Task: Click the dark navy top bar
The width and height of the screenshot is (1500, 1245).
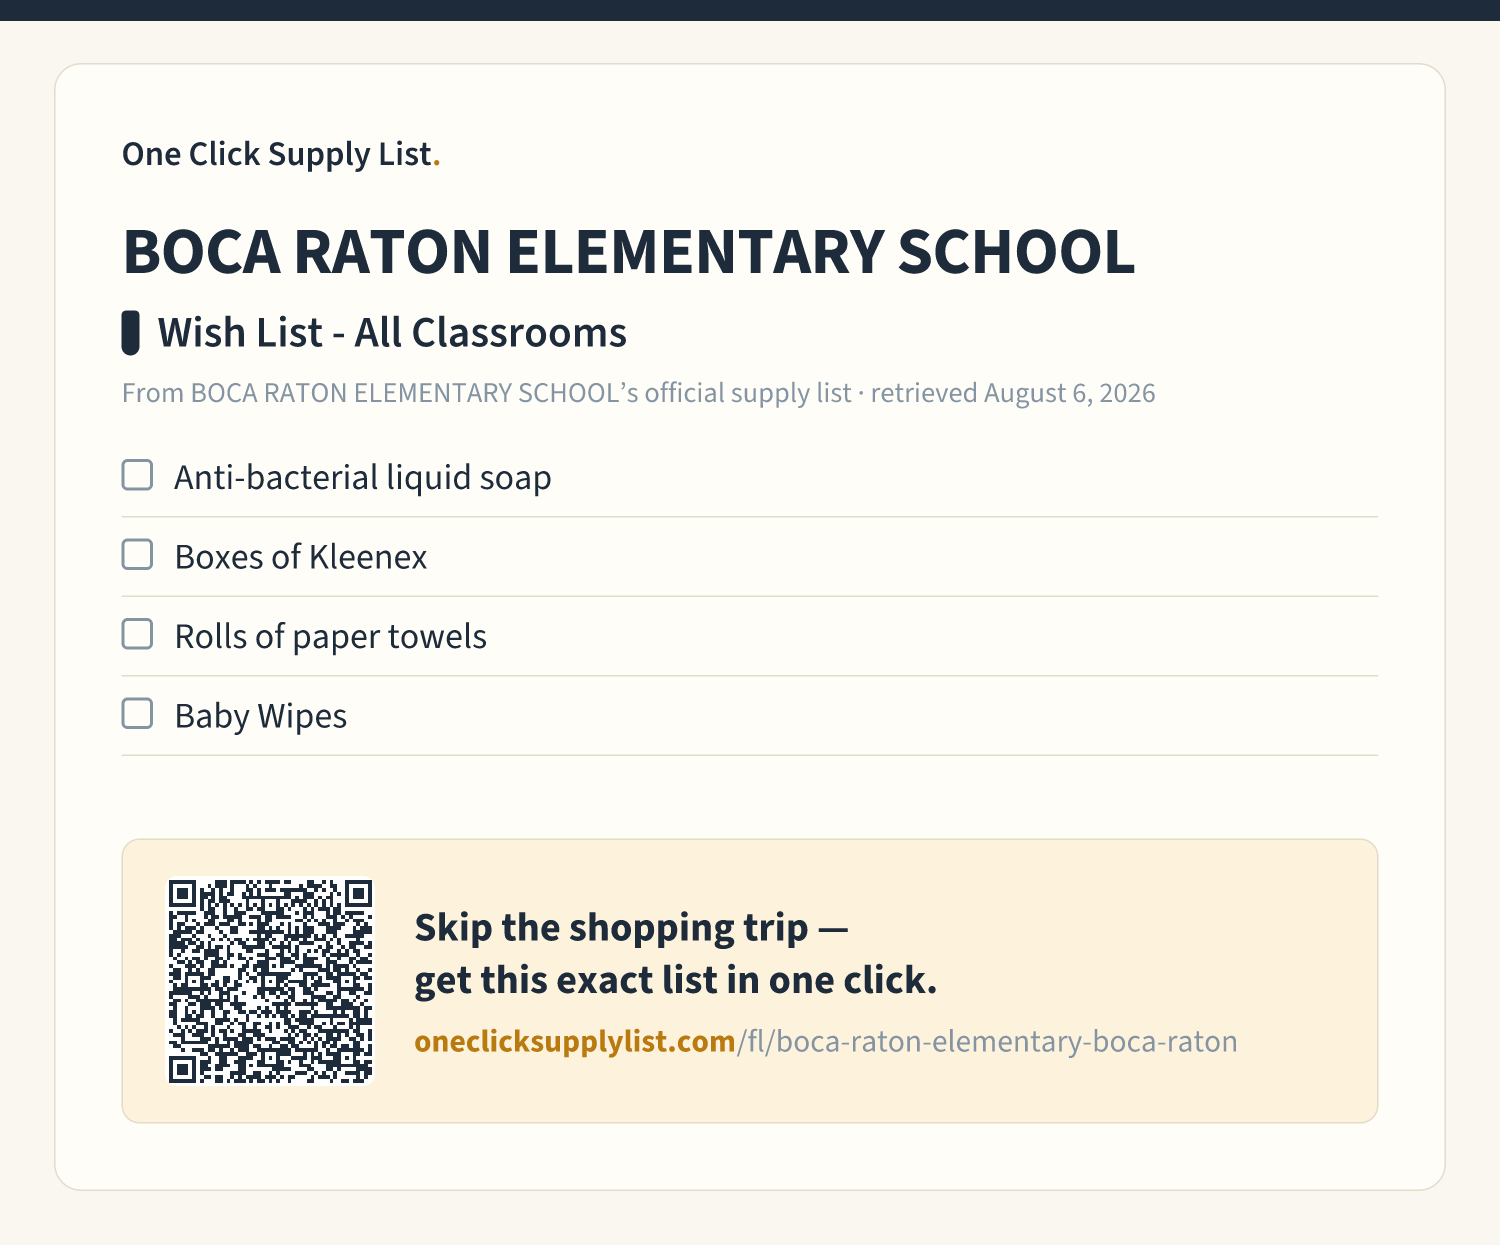Action: pos(750,10)
